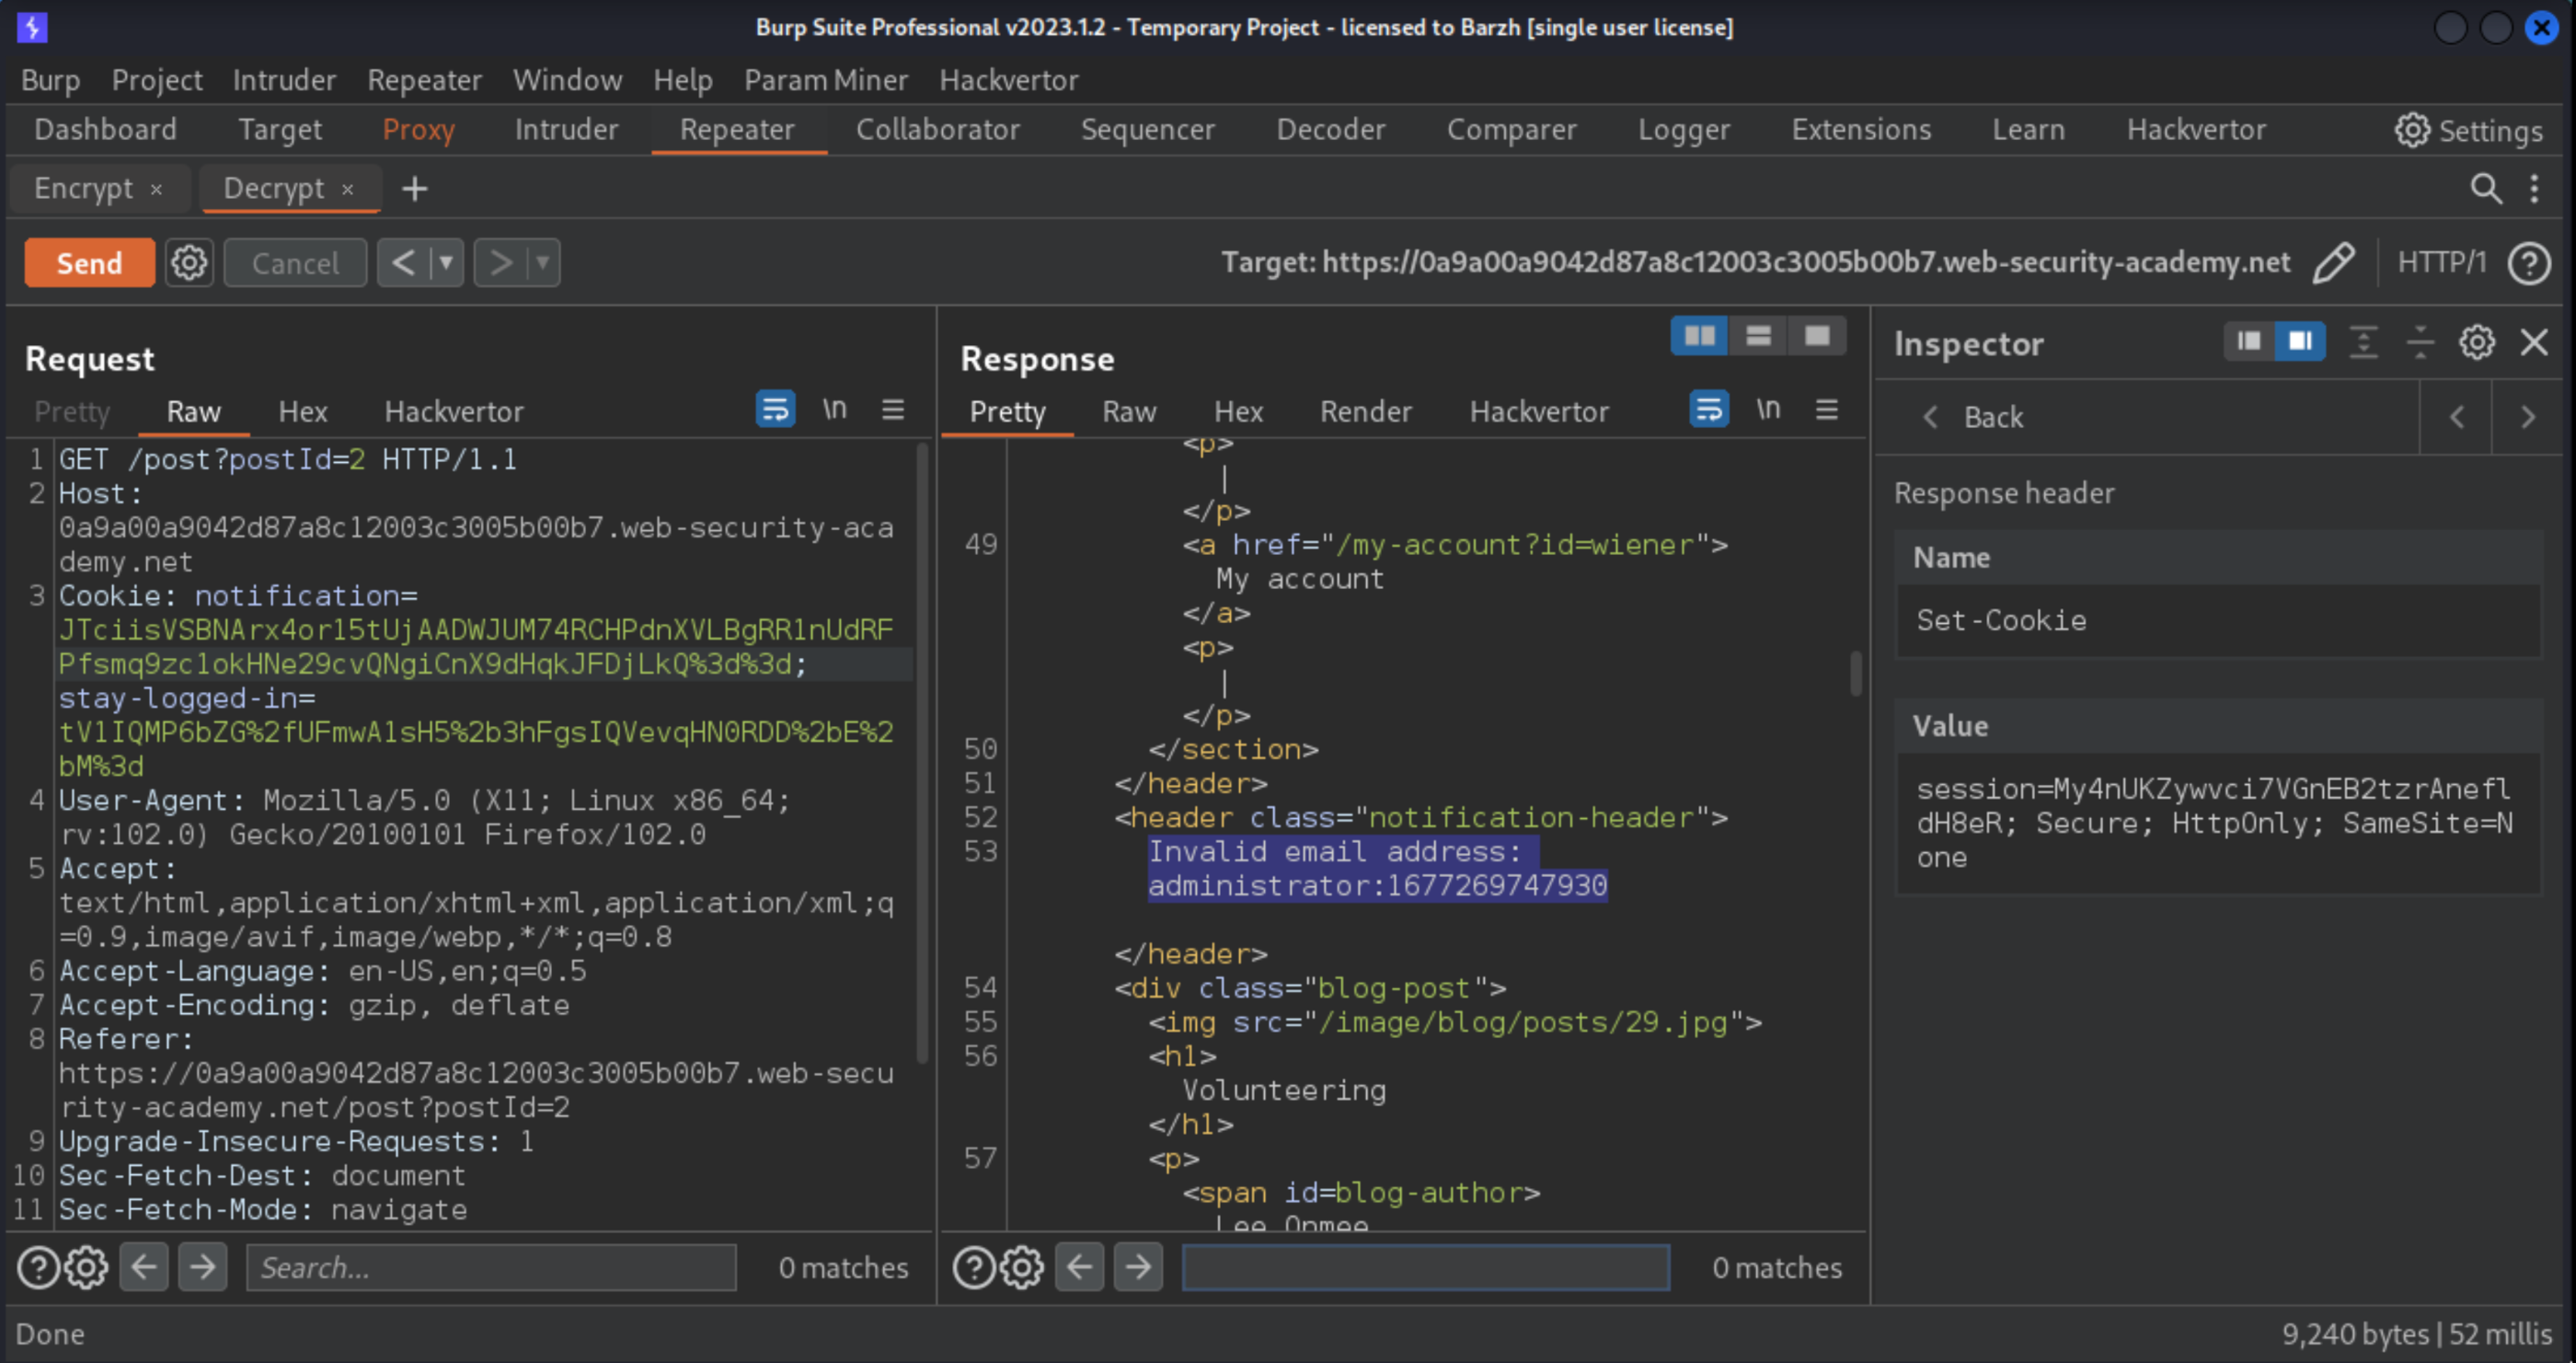Open Settings in top bar
Viewport: 2576px width, 1363px height.
point(2468,130)
